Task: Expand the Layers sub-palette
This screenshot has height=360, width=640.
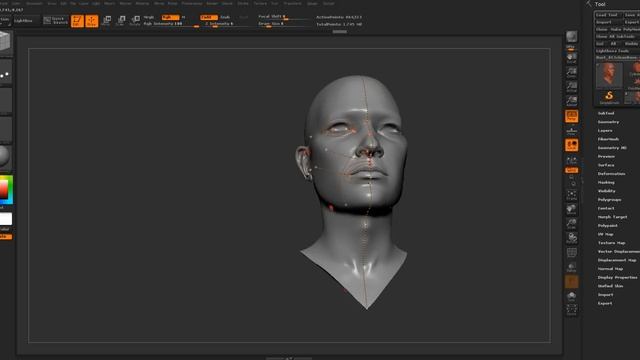Action: [x=605, y=131]
